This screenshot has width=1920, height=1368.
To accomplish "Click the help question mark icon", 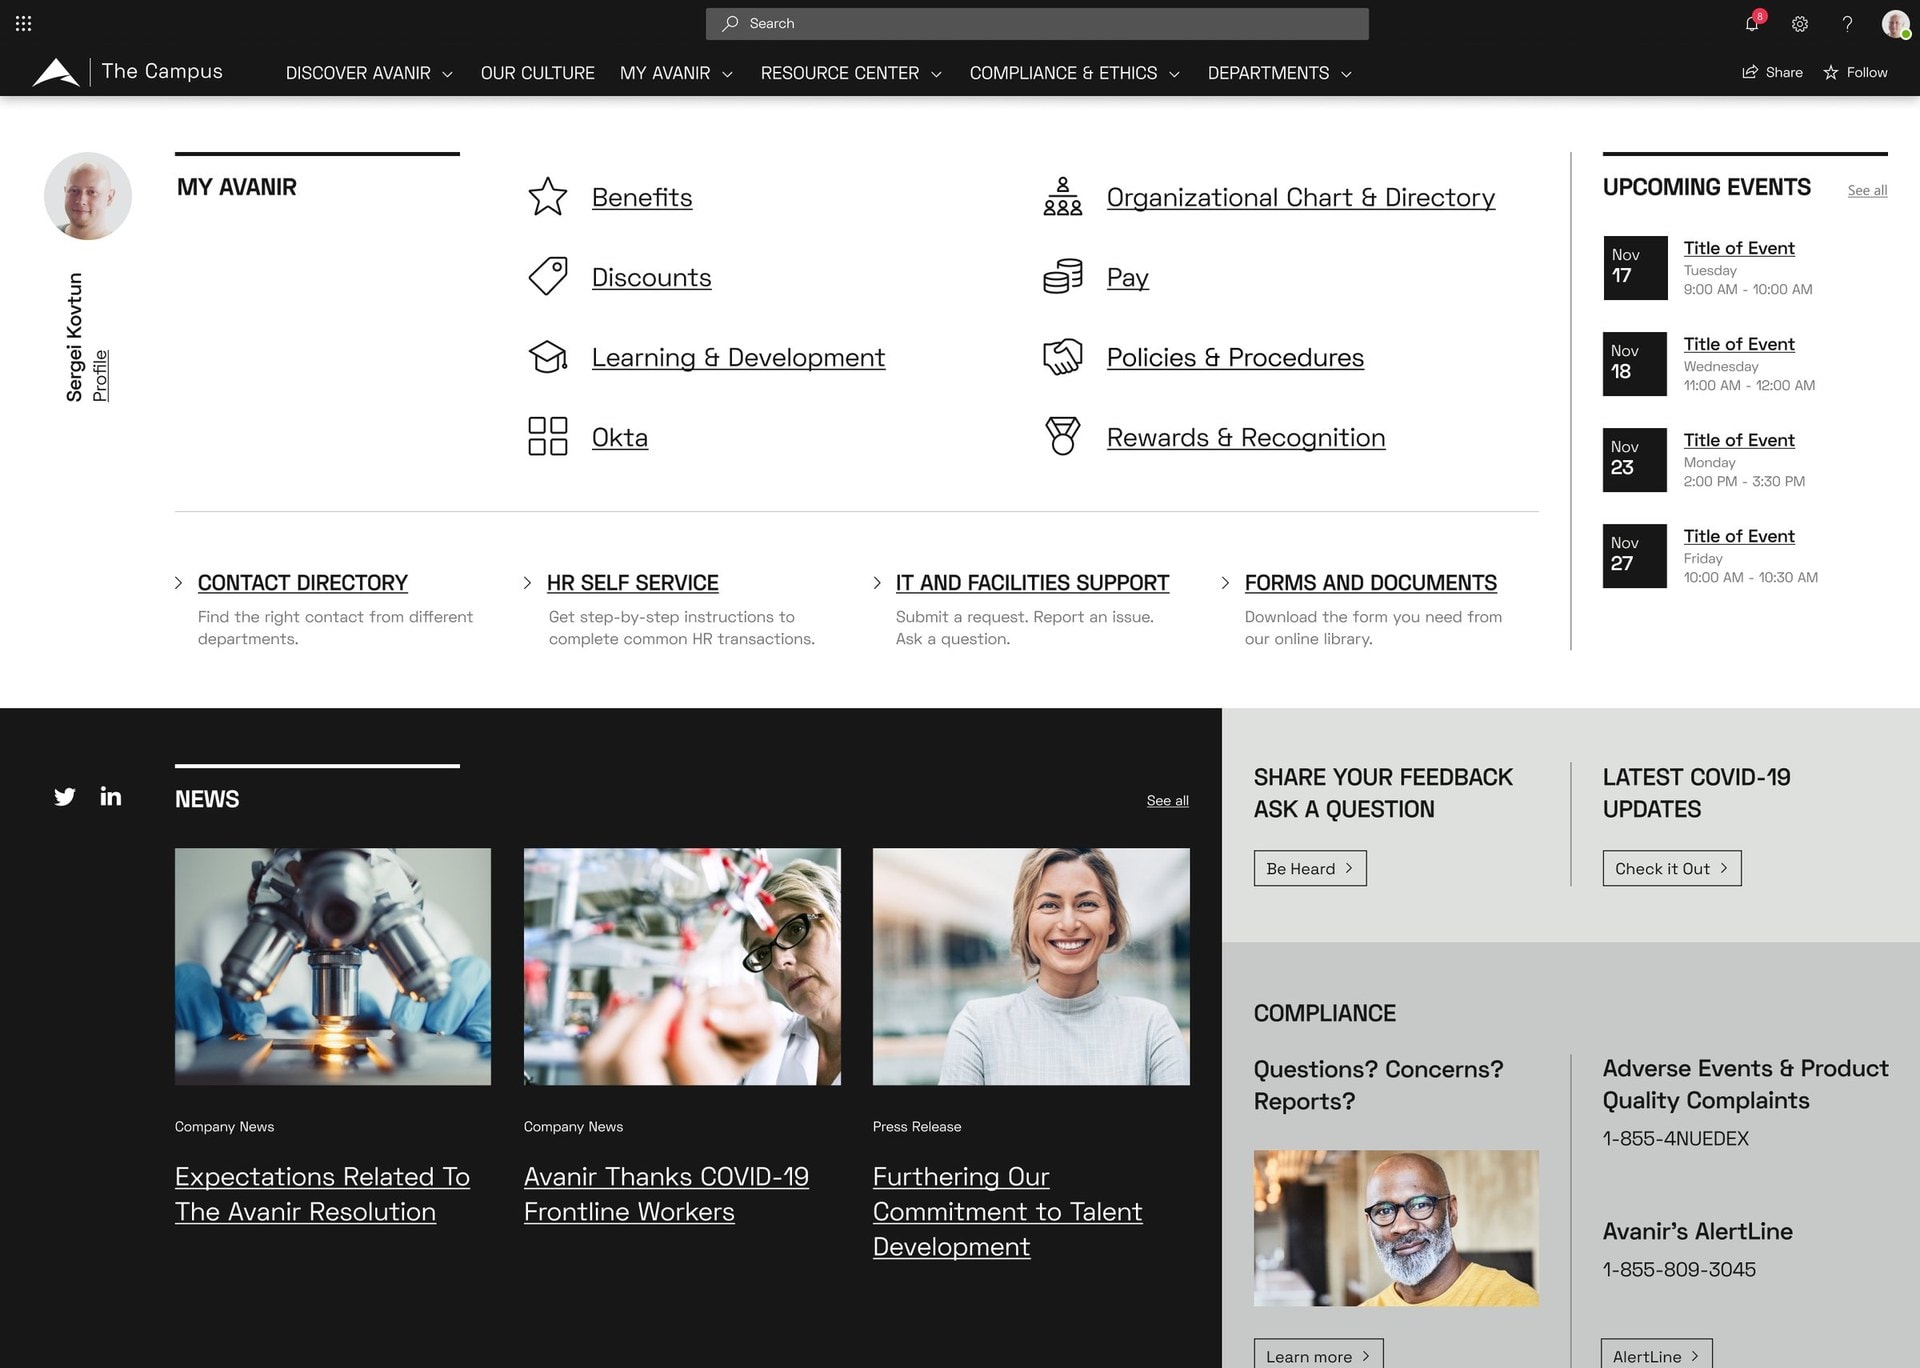I will point(1847,23).
